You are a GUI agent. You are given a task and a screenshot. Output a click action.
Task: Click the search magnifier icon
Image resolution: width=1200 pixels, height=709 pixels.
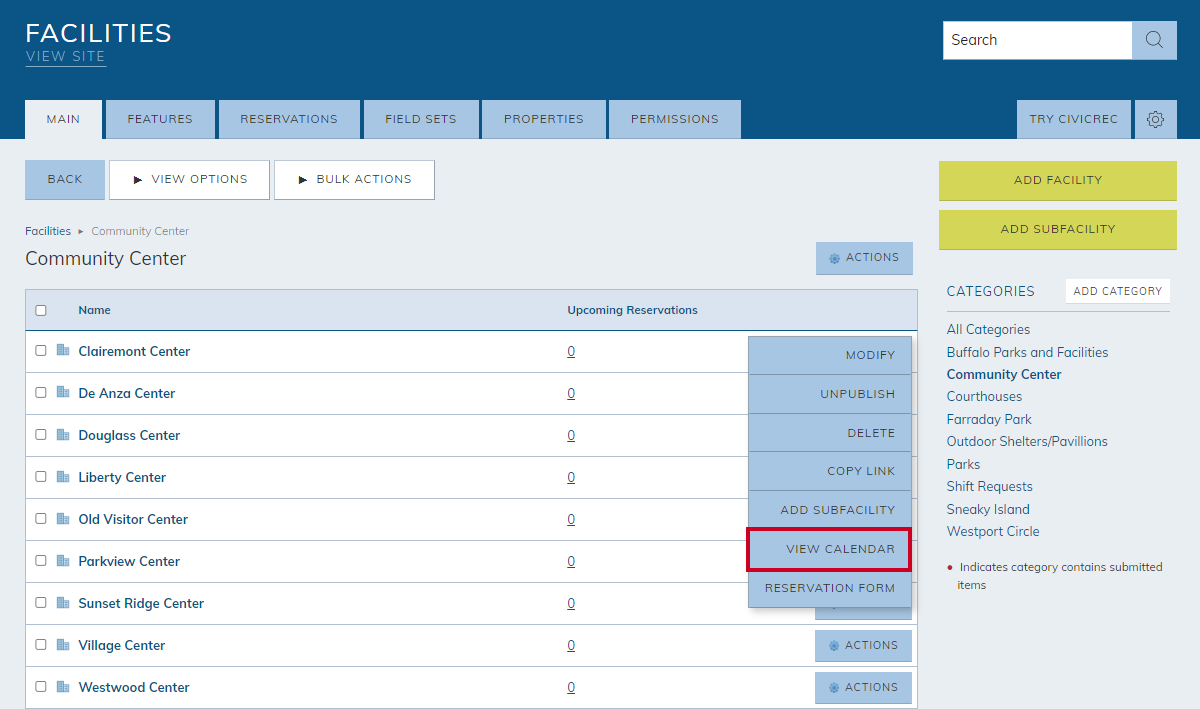coord(1154,40)
